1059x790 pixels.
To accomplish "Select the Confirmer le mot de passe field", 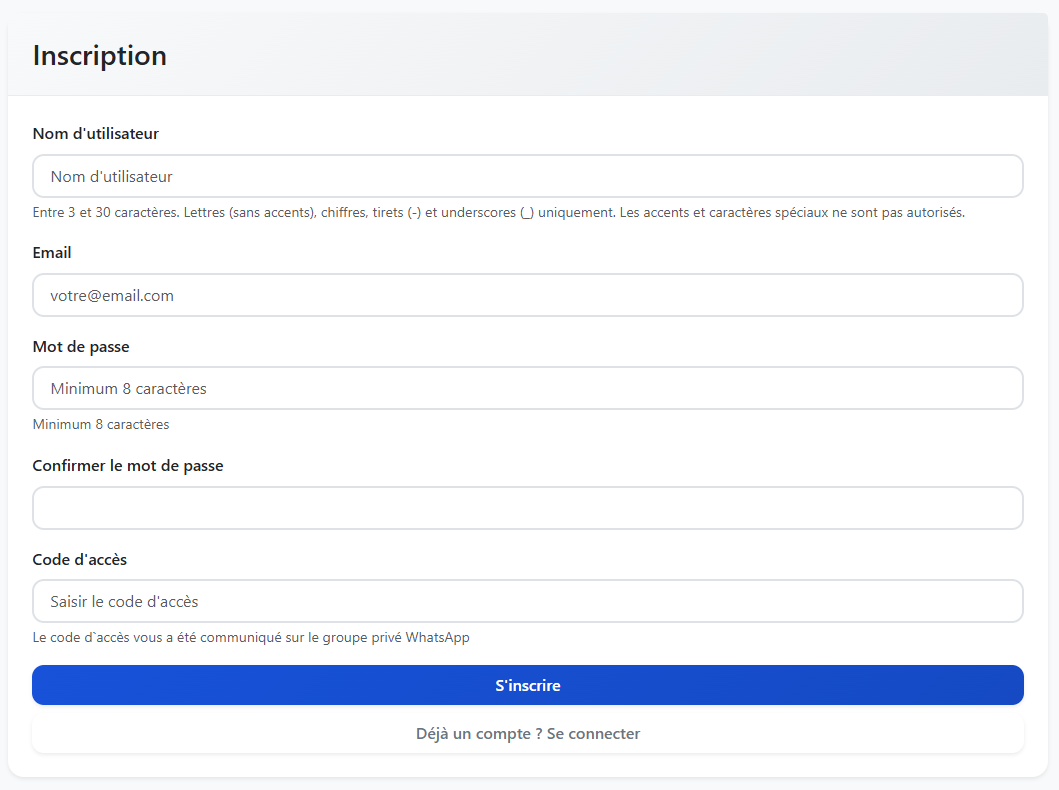I will coord(527,508).
